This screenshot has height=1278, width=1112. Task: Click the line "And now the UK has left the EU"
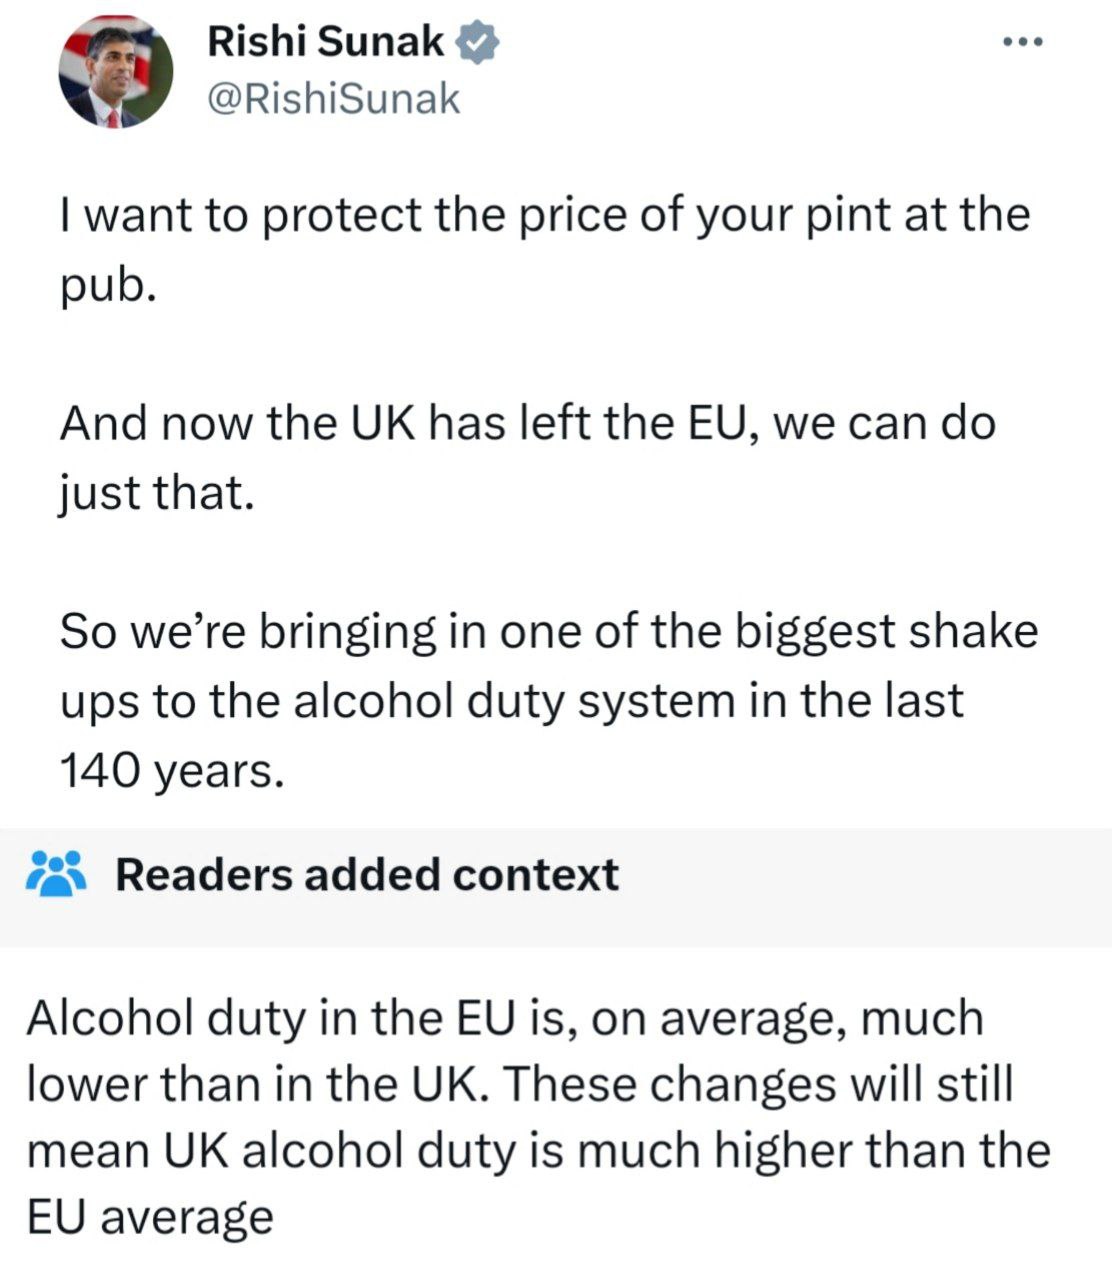click(528, 423)
